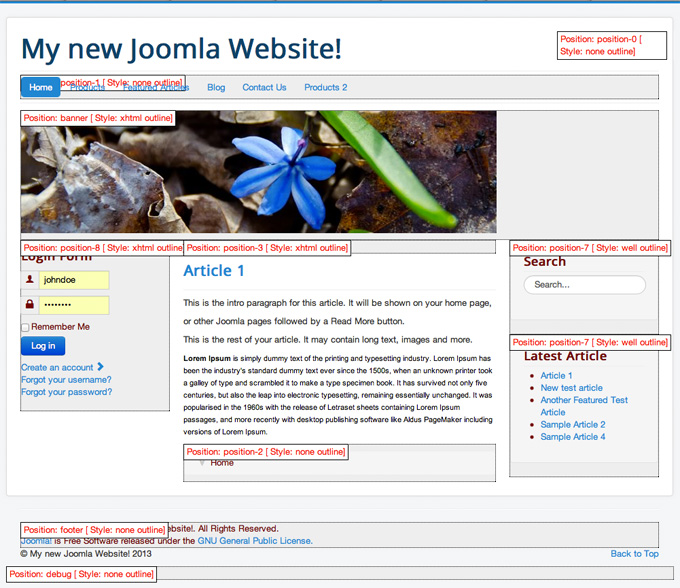Click the user icon beside the username field
This screenshot has width=680, height=588.
(x=30, y=281)
